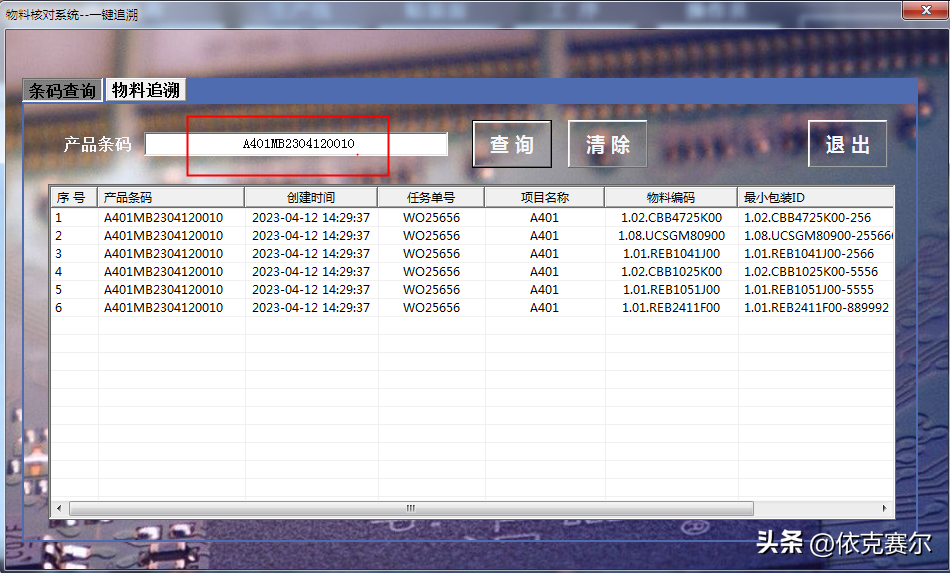The image size is (950, 573).
Task: Select material code 1.01.REB2411F00
Action: pyautogui.click(x=671, y=308)
